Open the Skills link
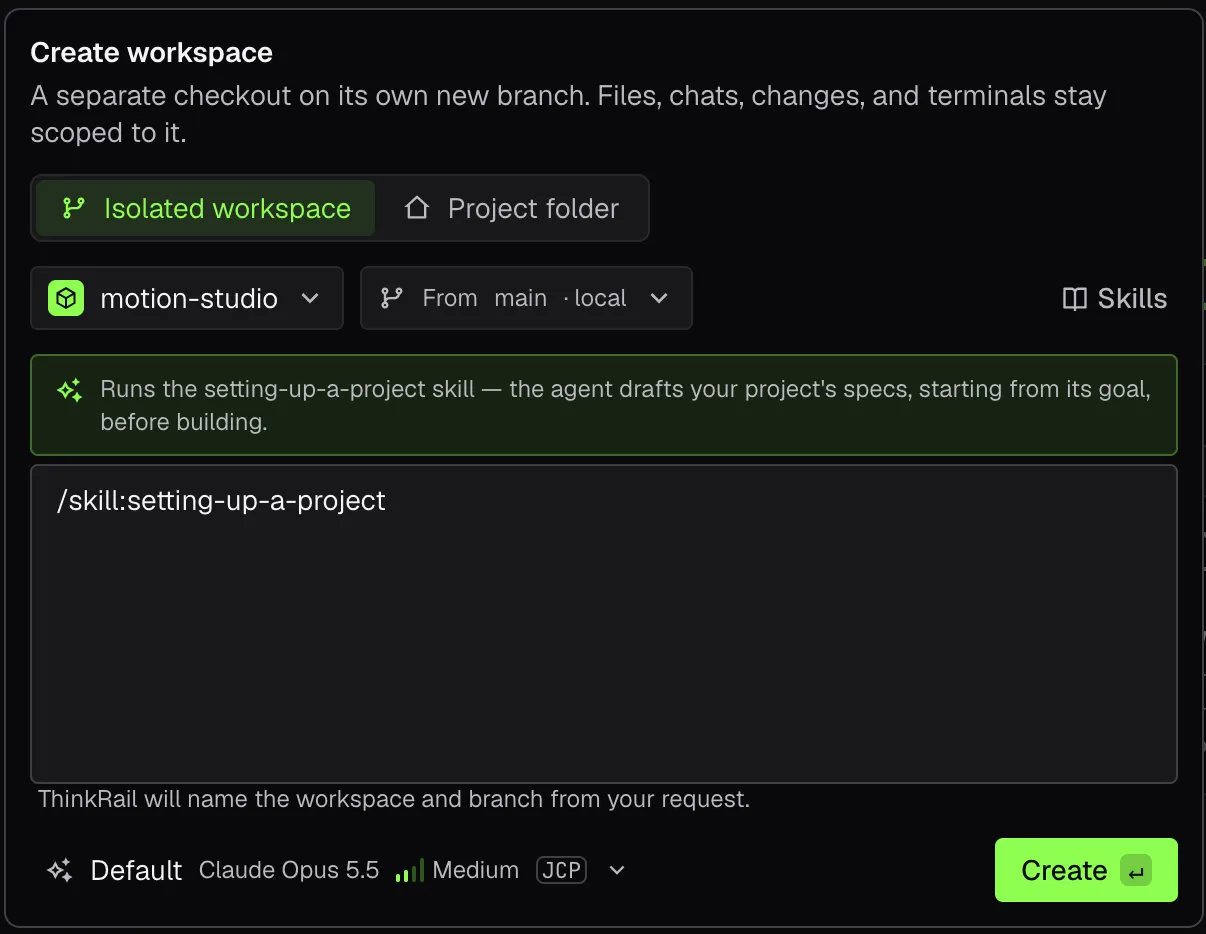This screenshot has height=934, width=1206. point(1114,298)
